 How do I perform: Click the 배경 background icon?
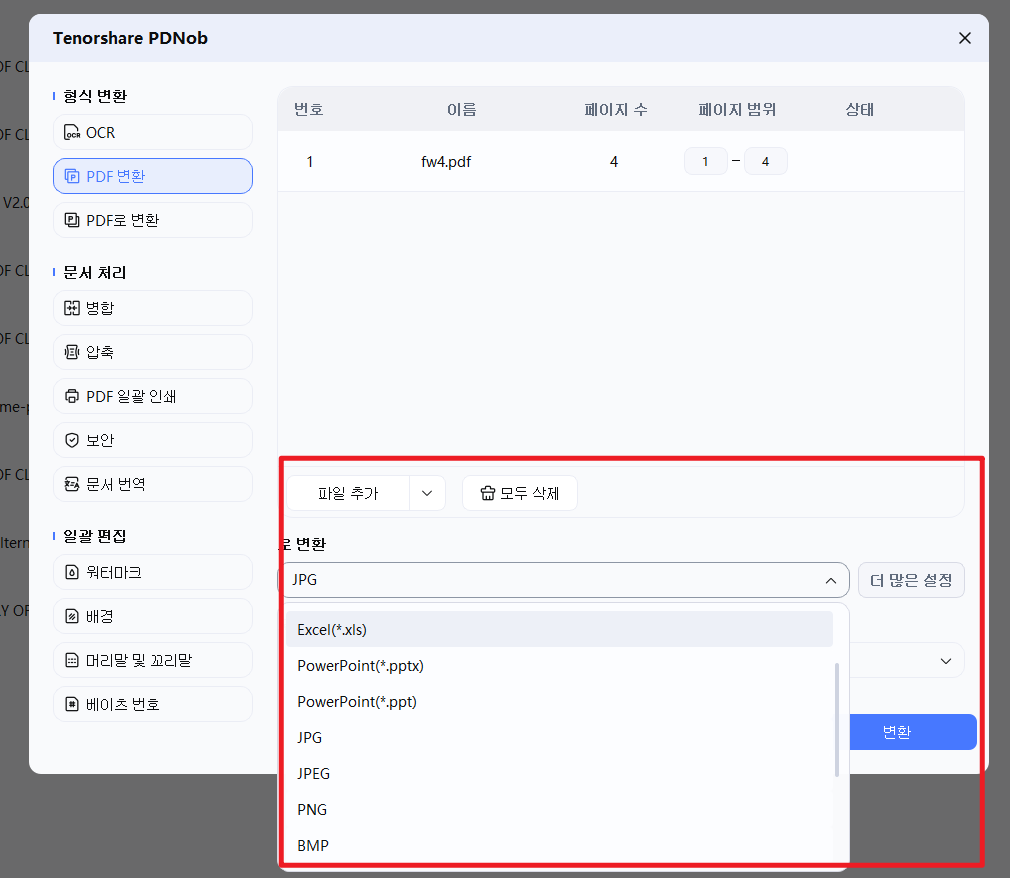point(72,616)
